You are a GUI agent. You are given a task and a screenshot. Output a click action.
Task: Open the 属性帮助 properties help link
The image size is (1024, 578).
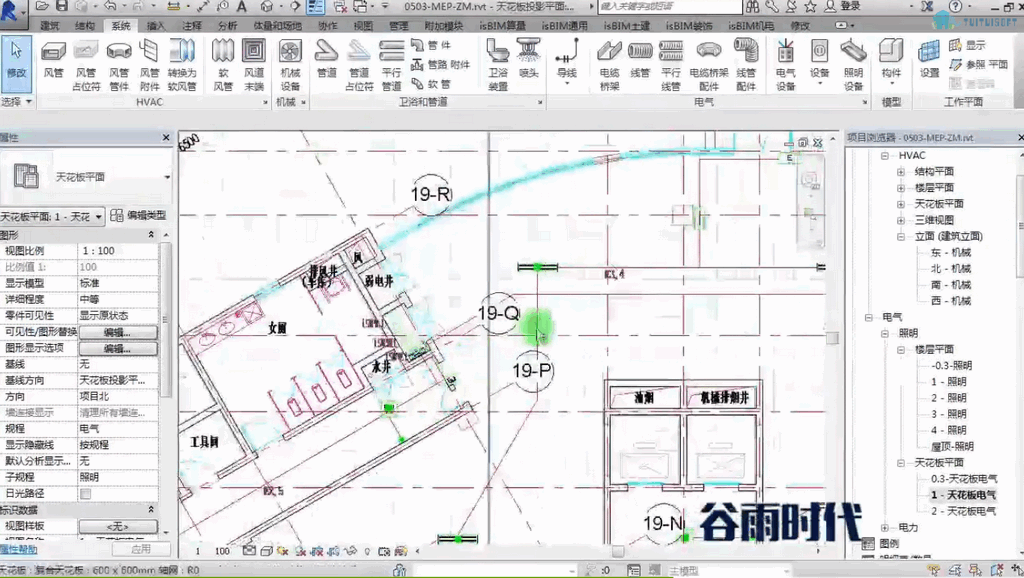18,549
